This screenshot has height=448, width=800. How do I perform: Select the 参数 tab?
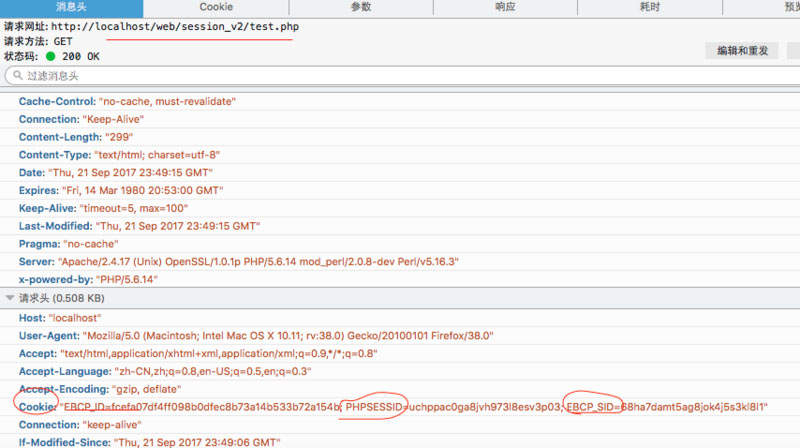361,7
